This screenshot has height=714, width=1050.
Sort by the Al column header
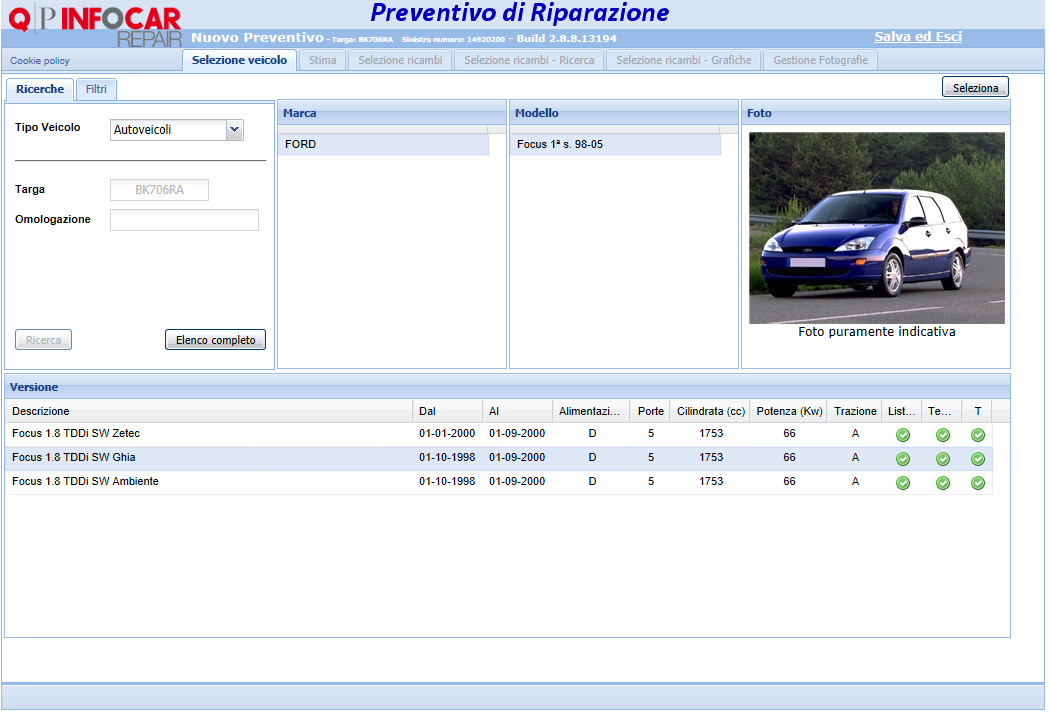pos(518,411)
